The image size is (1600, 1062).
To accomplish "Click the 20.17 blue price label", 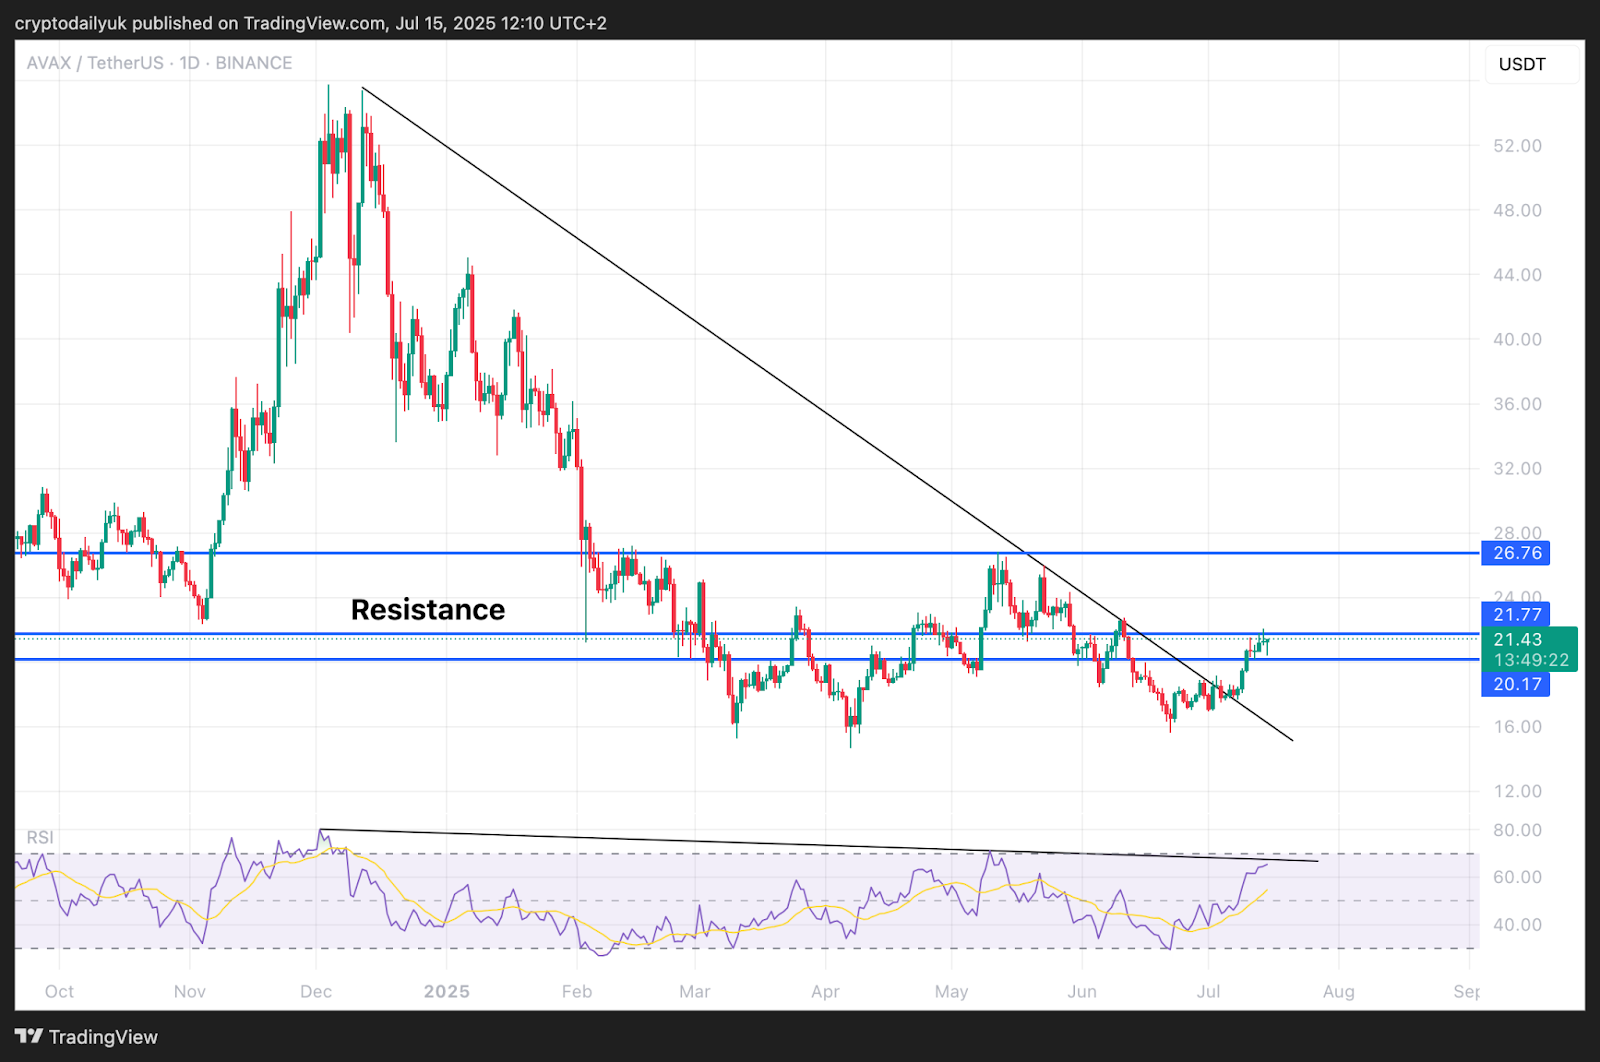I will pyautogui.click(x=1516, y=684).
